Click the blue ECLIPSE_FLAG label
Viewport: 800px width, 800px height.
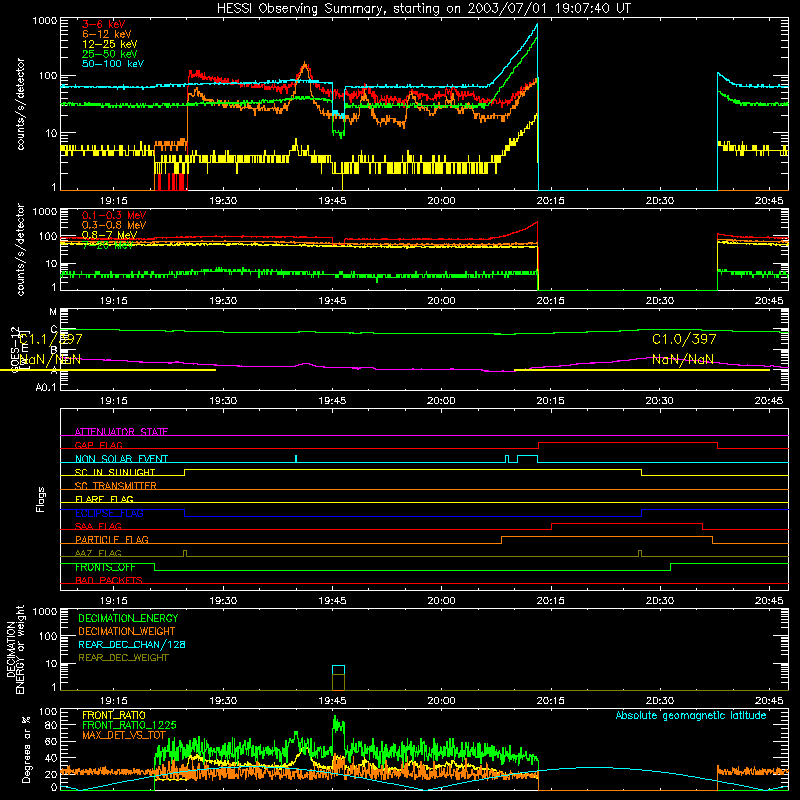click(x=109, y=513)
